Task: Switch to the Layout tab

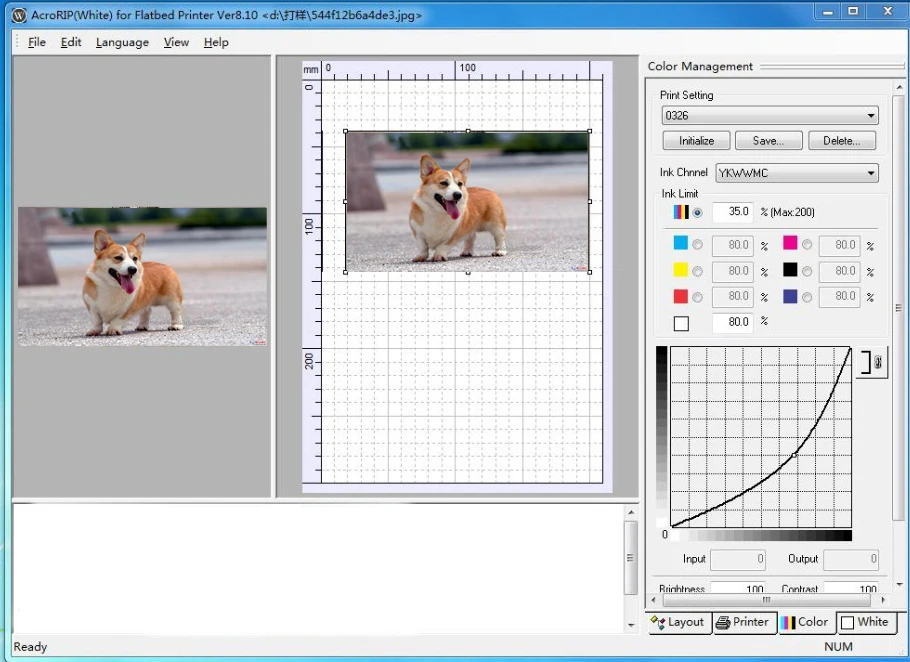Action: (678, 622)
